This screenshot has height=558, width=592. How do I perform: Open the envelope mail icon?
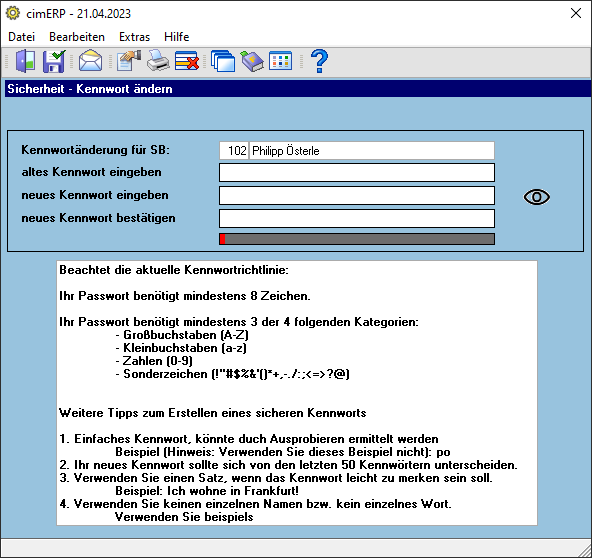pos(90,61)
